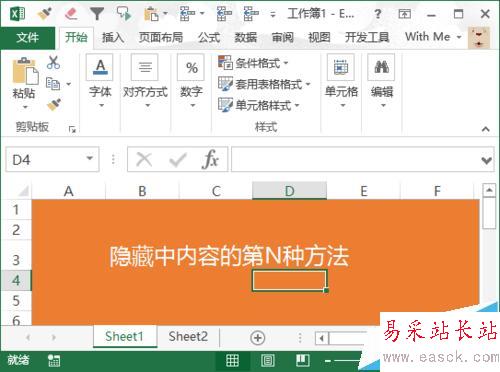Expand the Name Box dropdown arrow
Screen dimensions: 500x372
tap(89, 158)
